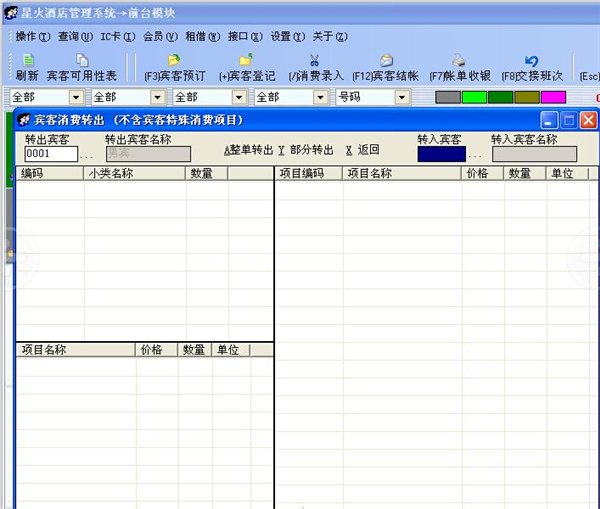Click 单位 header in the bottom-left table
Viewport: 600px width, 509px height.
(231, 350)
